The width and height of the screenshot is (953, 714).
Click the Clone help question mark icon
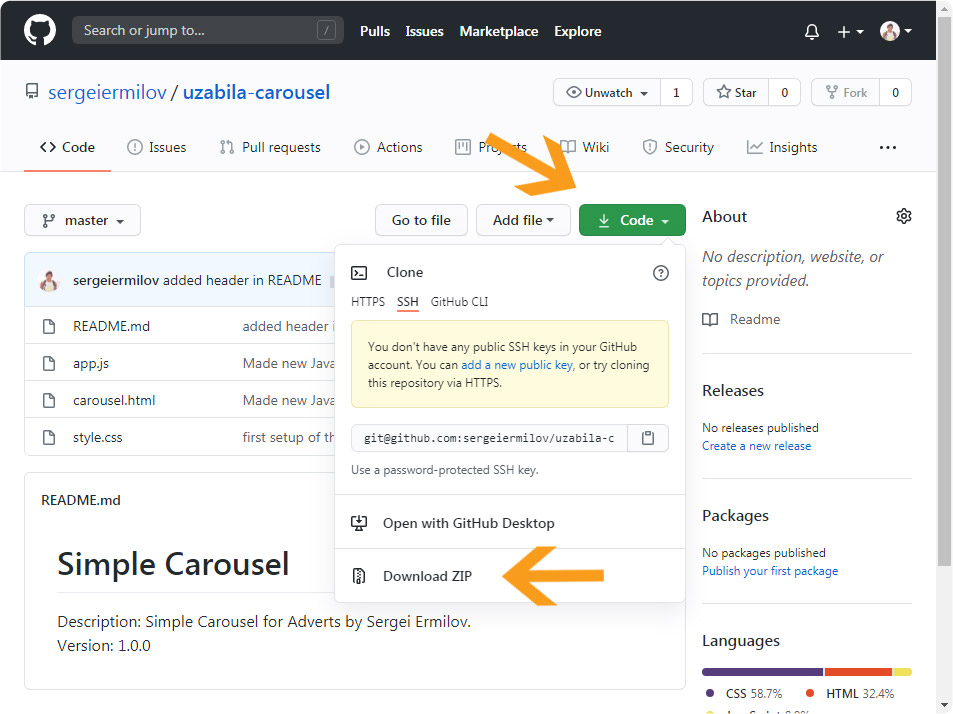click(x=660, y=273)
